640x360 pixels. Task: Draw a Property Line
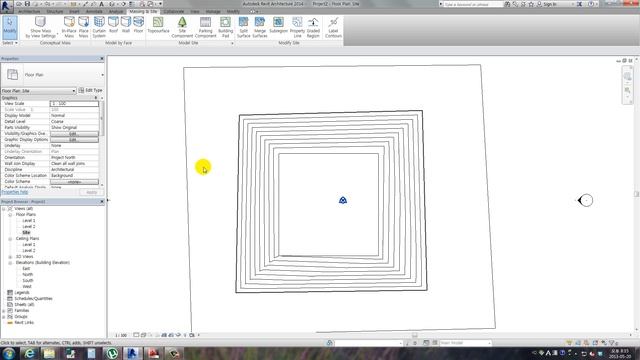point(297,27)
